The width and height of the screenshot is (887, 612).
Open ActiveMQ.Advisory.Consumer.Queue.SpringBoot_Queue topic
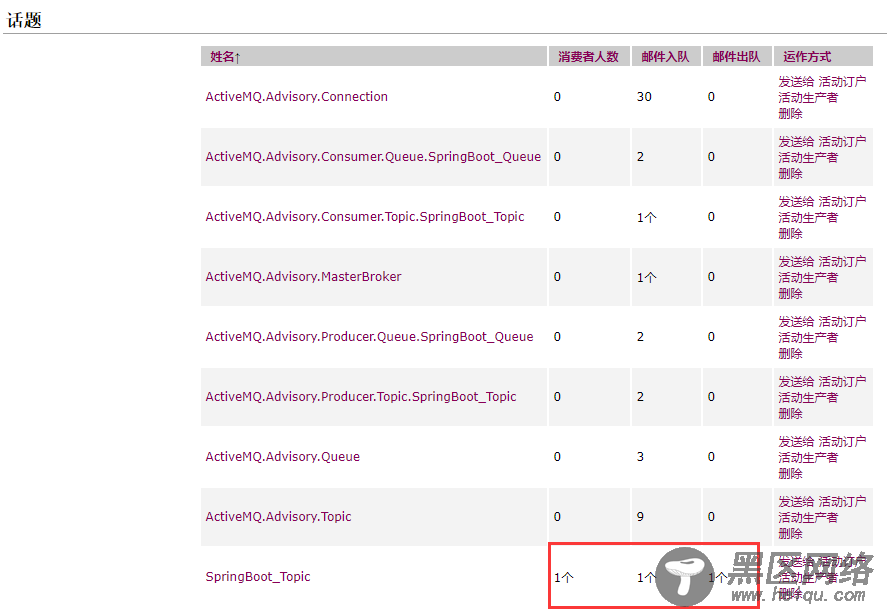point(373,157)
